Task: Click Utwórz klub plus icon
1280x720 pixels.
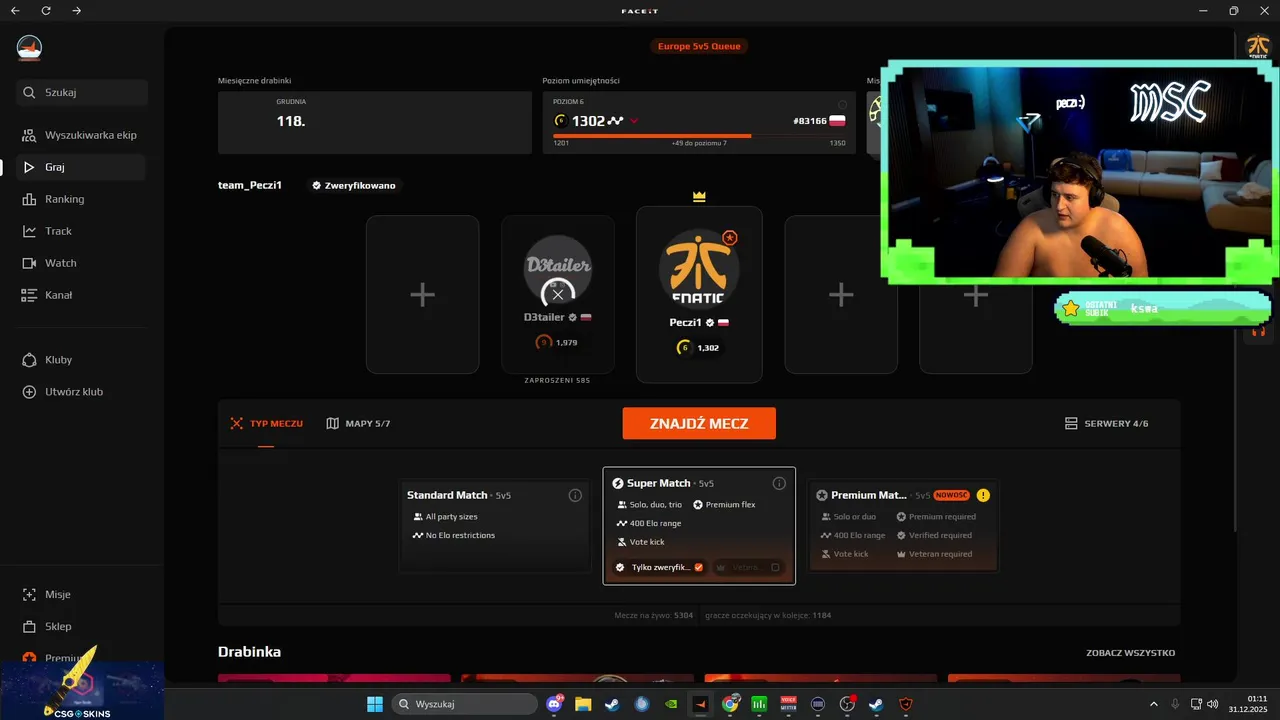Action: coord(29,392)
